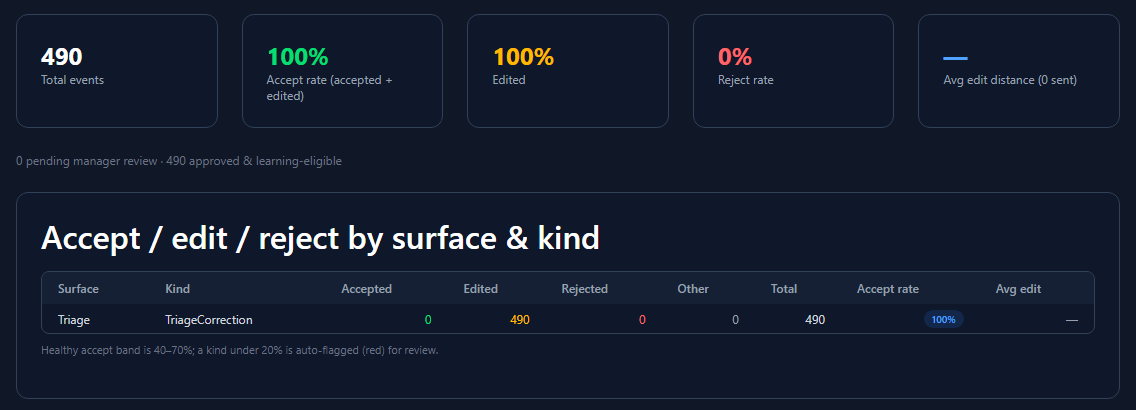
Task: Select the Rejected column header
Action: pos(584,288)
